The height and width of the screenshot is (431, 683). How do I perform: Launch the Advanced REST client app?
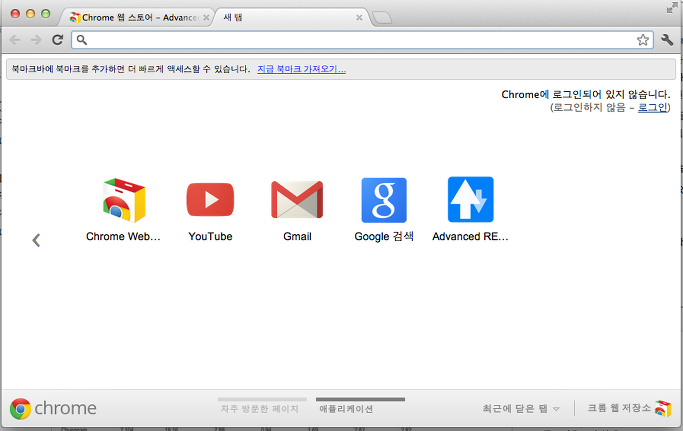click(x=470, y=200)
